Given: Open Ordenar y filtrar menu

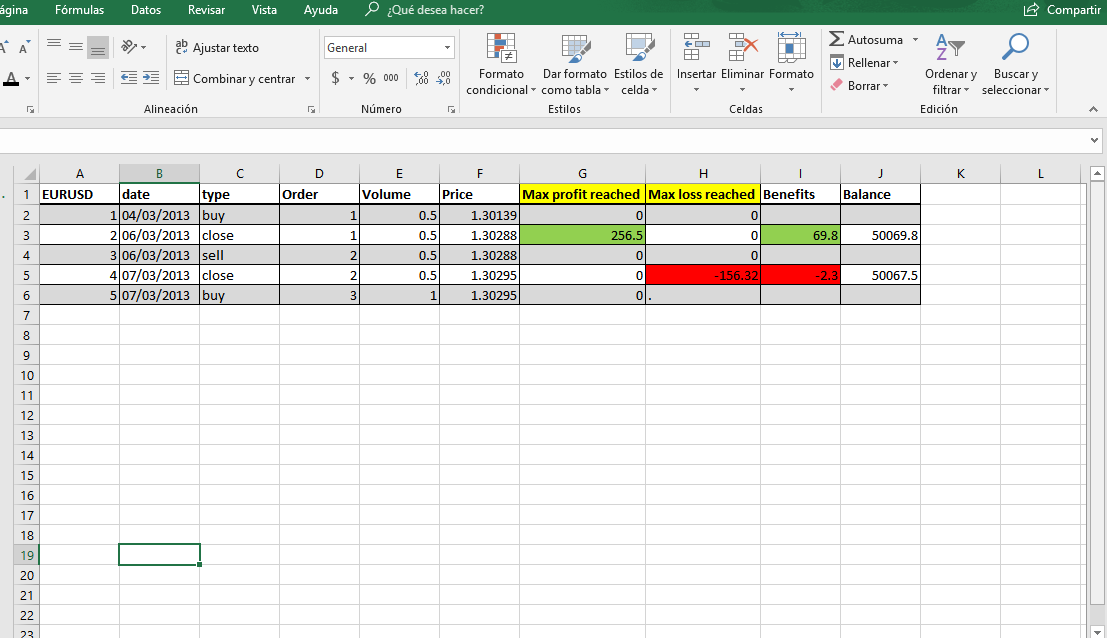Looking at the screenshot, I should point(950,64).
